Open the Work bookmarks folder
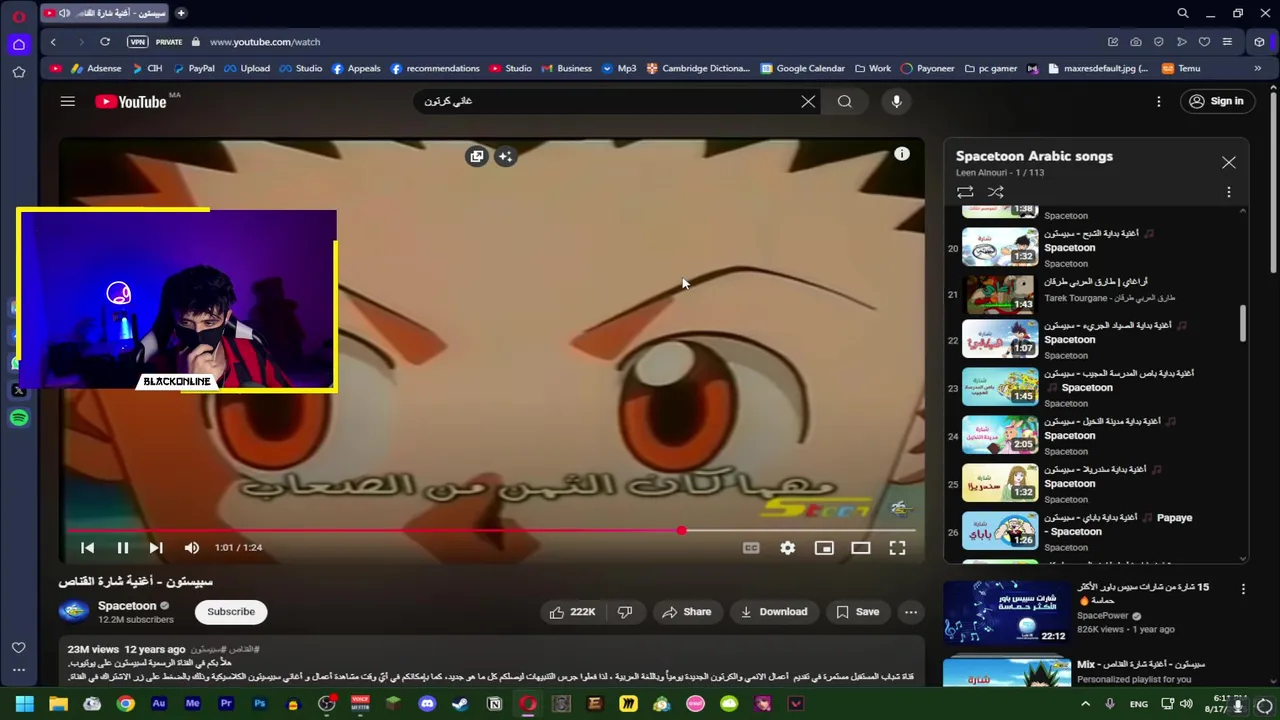1280x720 pixels. coord(872,68)
